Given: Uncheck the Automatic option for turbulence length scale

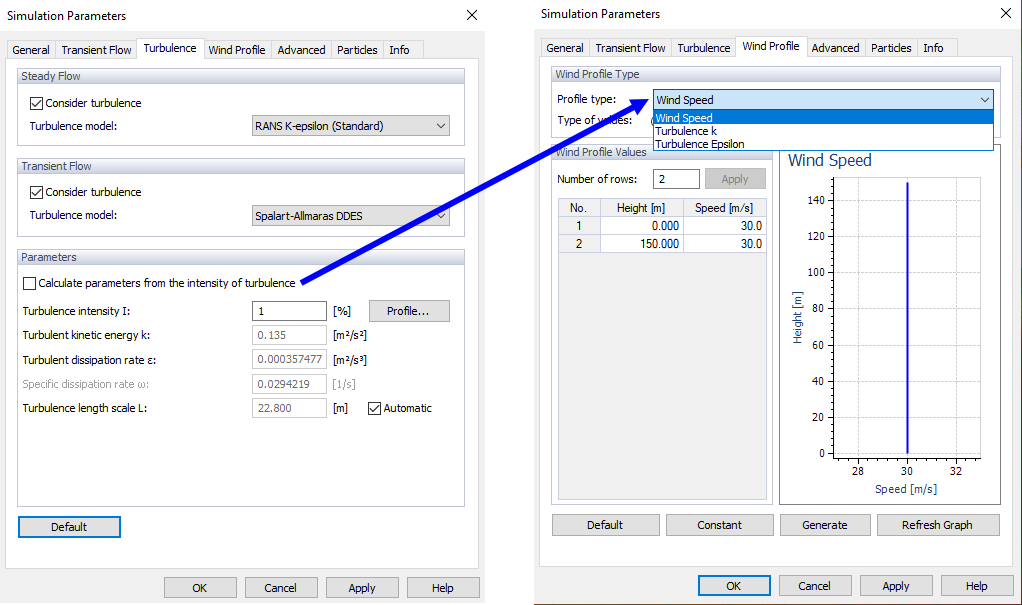Looking at the screenshot, I should click(x=374, y=407).
